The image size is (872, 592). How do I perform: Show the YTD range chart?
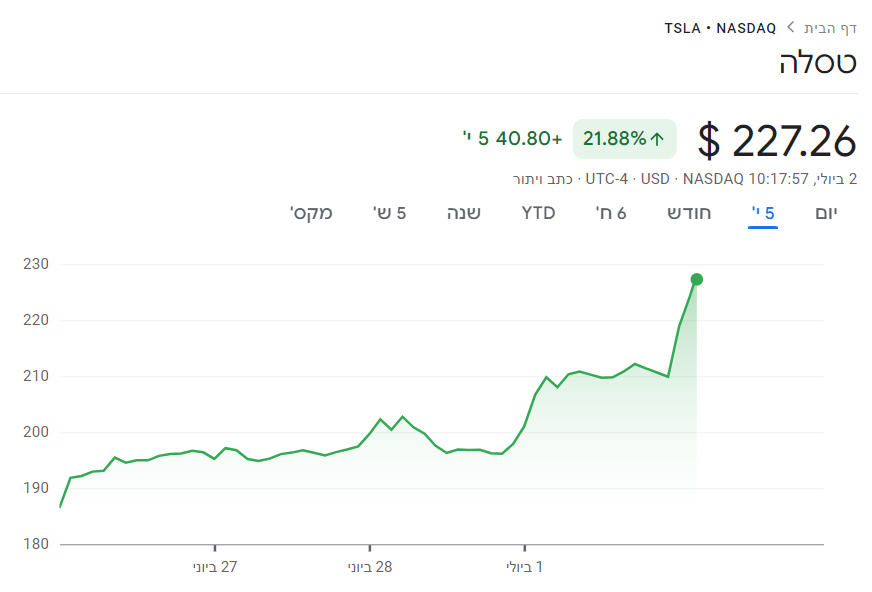pyautogui.click(x=538, y=212)
